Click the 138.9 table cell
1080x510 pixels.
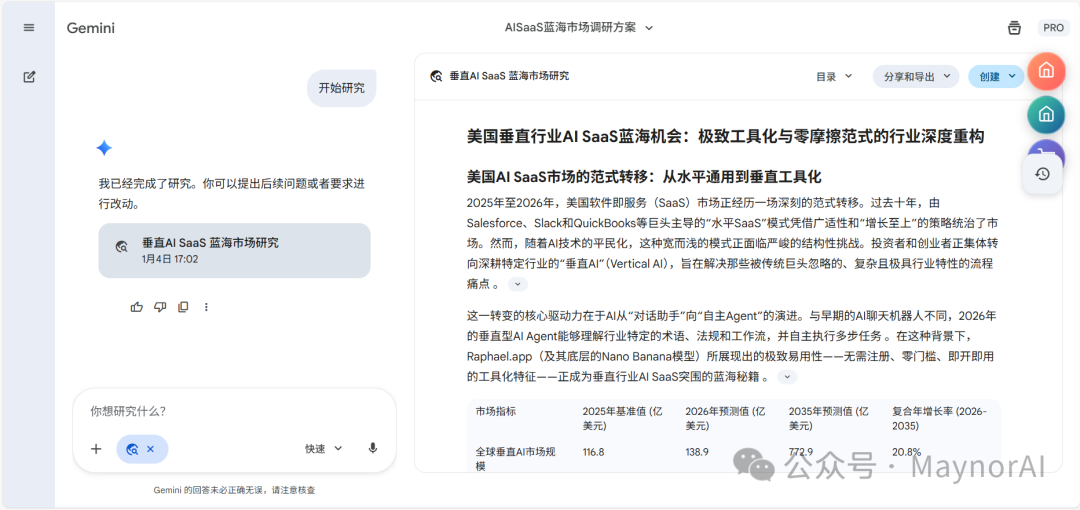click(696, 452)
